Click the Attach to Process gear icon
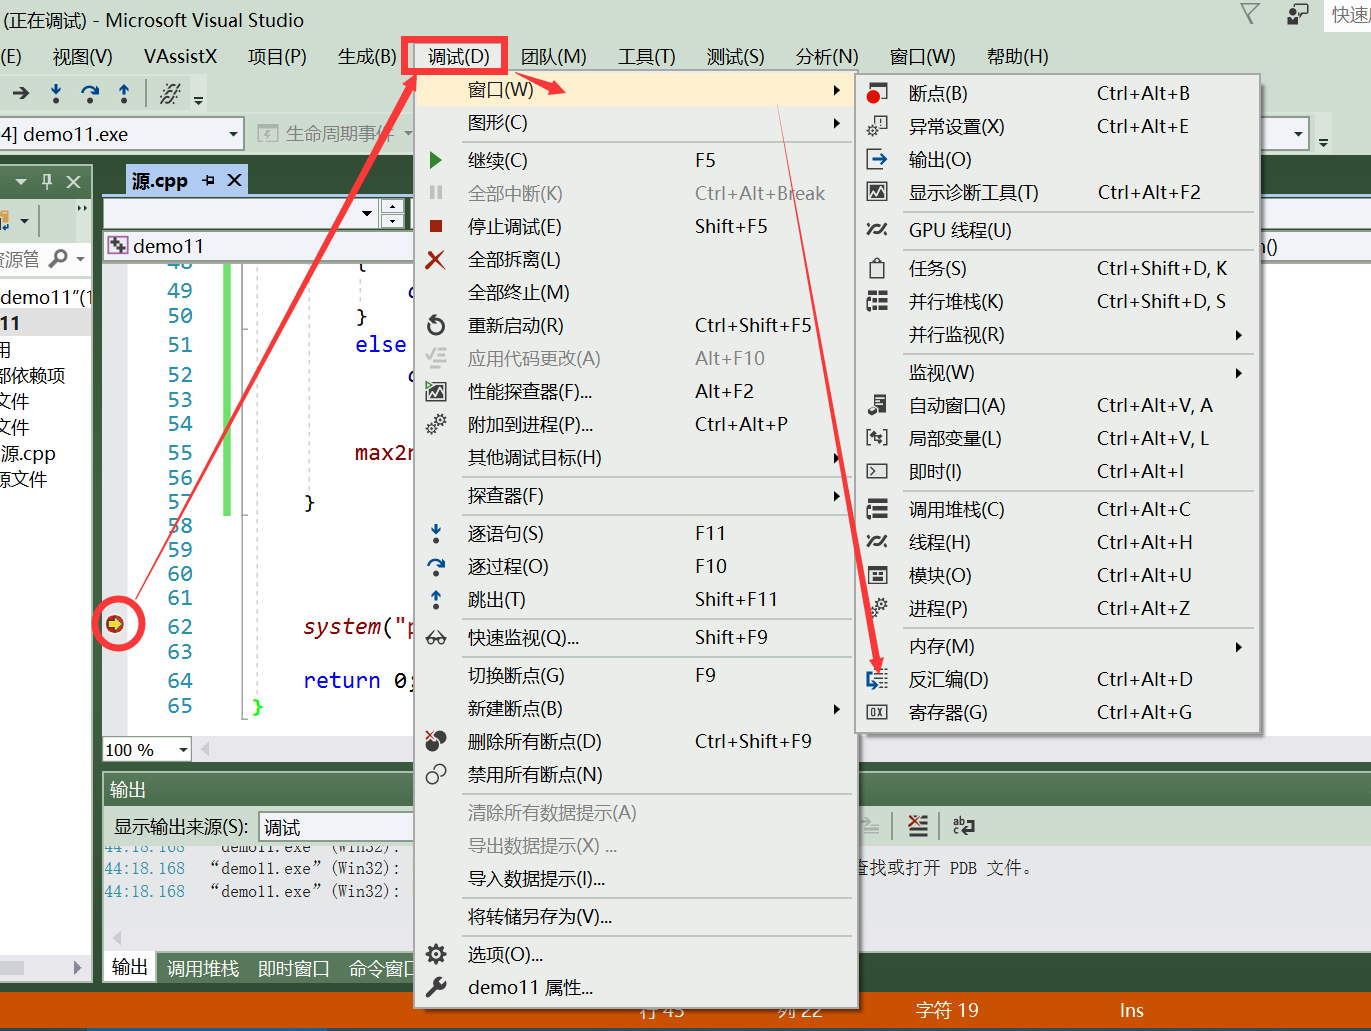Viewport: 1371px width, 1031px height. point(436,424)
